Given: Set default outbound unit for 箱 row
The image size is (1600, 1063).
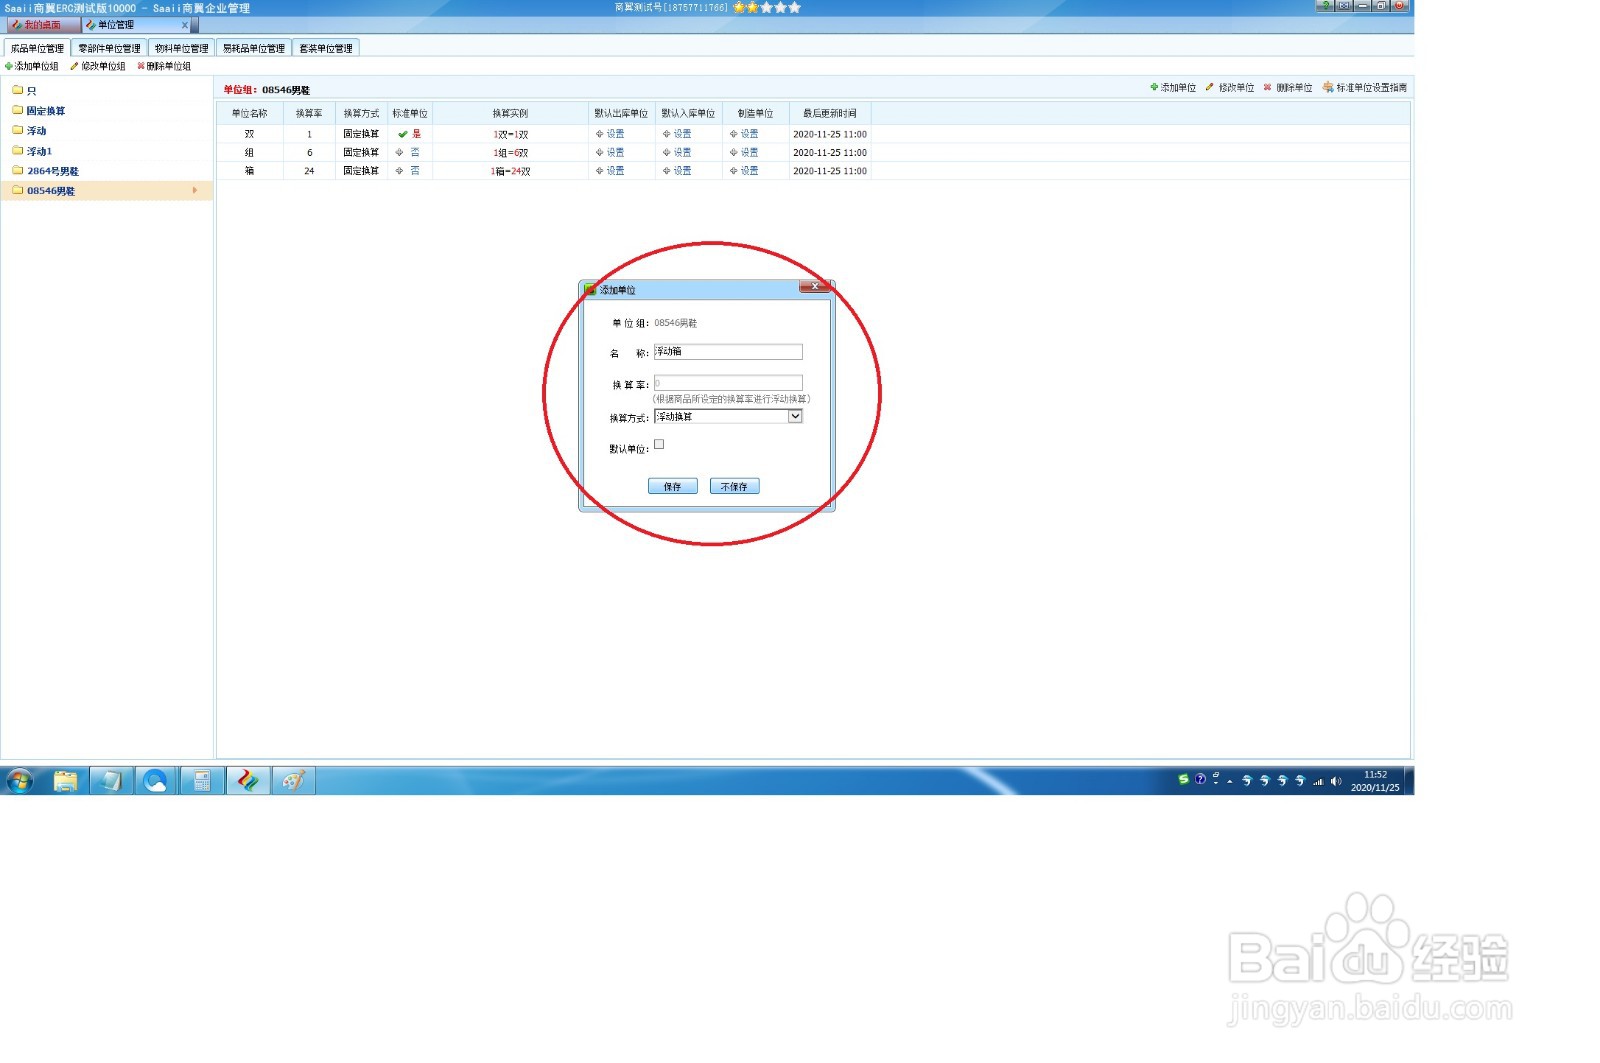Looking at the screenshot, I should 610,171.
